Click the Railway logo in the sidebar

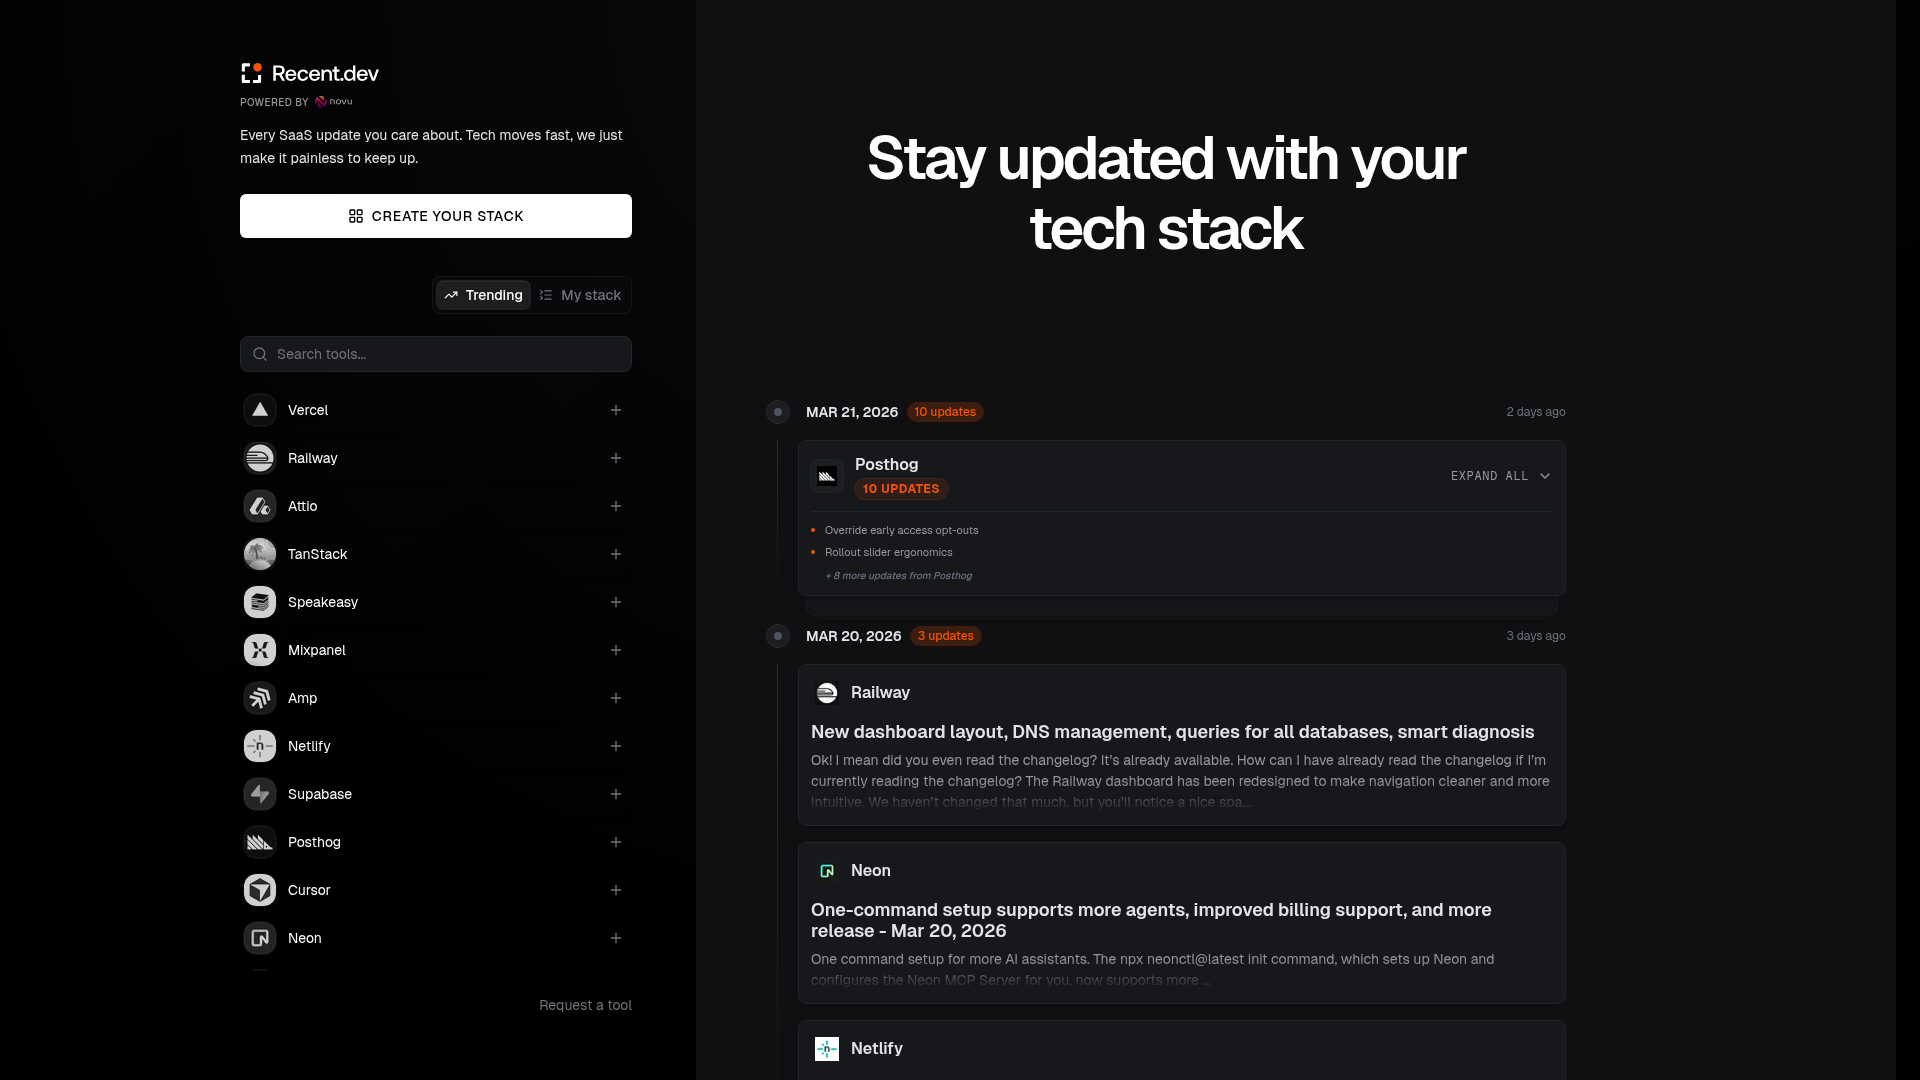tap(260, 458)
